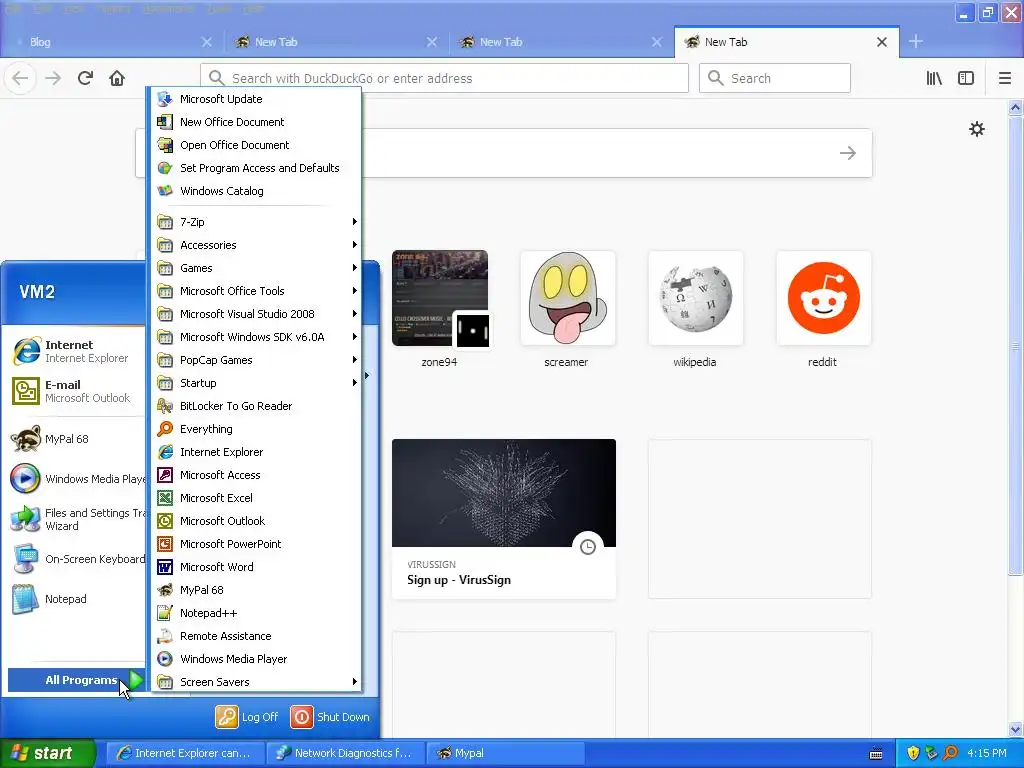This screenshot has width=1024, height=768.
Task: Click the Mypal taskbar button
Action: pyautogui.click(x=505, y=753)
